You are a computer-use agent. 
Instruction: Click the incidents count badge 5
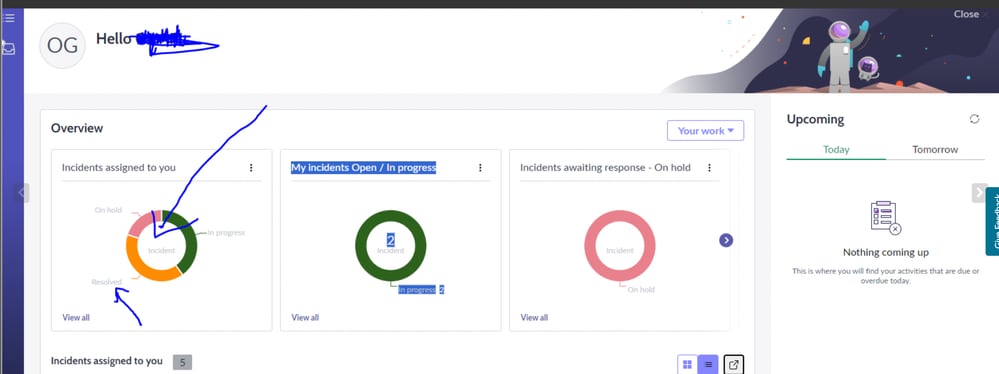coord(182,363)
